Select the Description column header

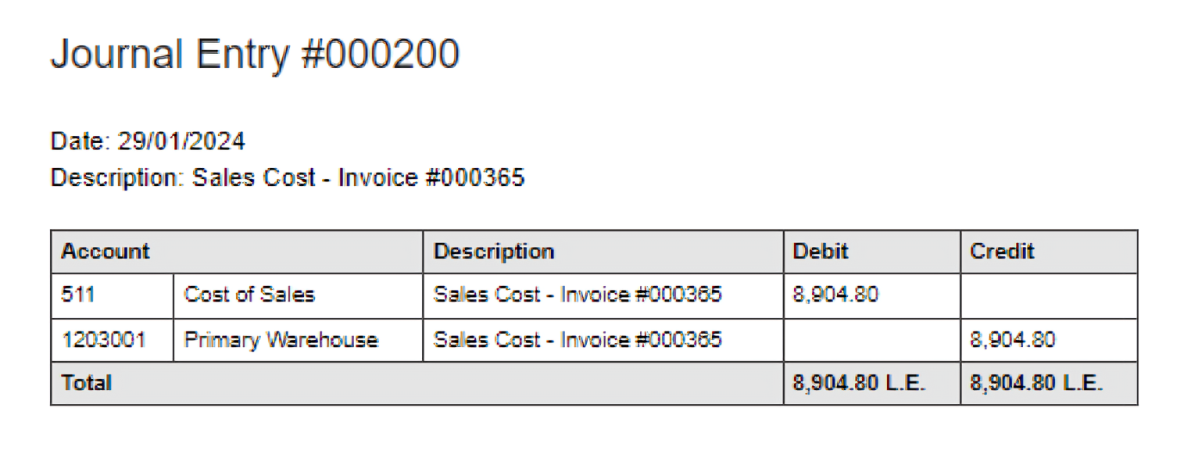[x=494, y=252]
